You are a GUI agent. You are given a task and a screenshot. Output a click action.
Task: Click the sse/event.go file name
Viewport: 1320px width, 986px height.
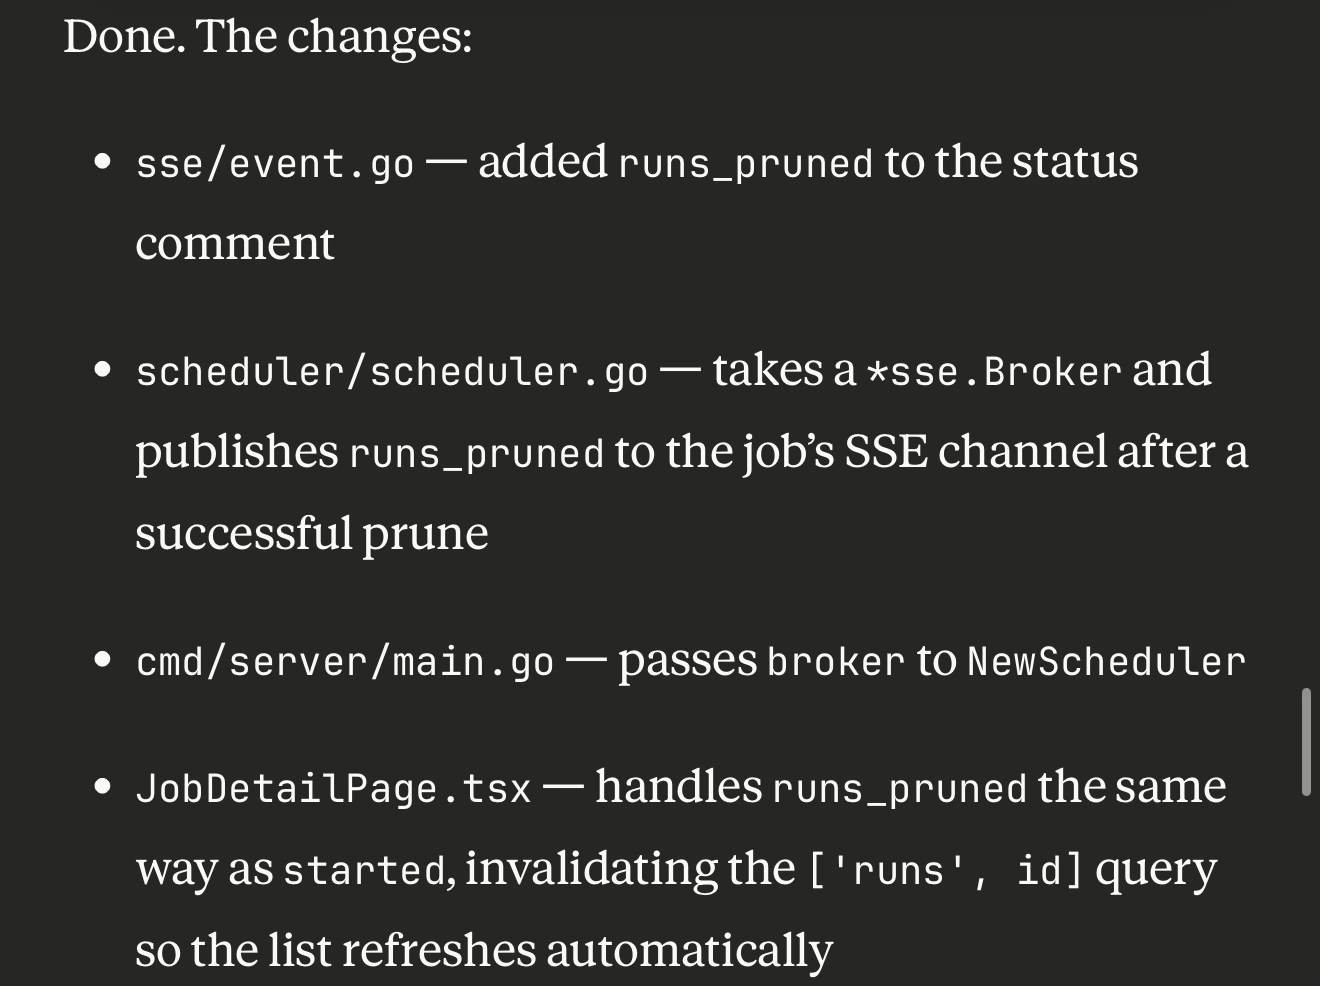(x=274, y=164)
